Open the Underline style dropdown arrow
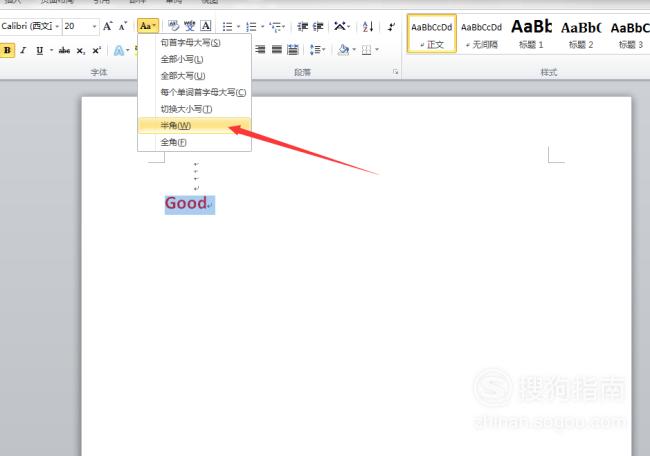The image size is (650, 456). coord(51,50)
